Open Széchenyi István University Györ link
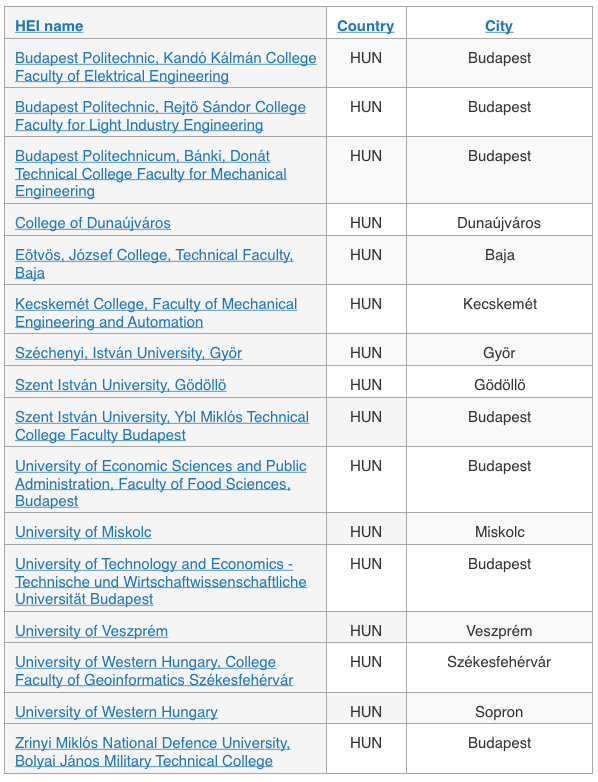Viewport: 598px width, 782px height. point(128,353)
